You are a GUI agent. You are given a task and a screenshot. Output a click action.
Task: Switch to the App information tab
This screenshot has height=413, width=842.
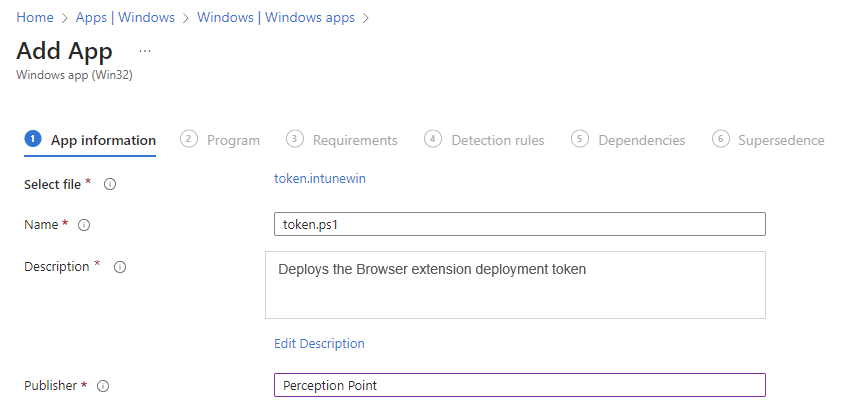tap(103, 140)
